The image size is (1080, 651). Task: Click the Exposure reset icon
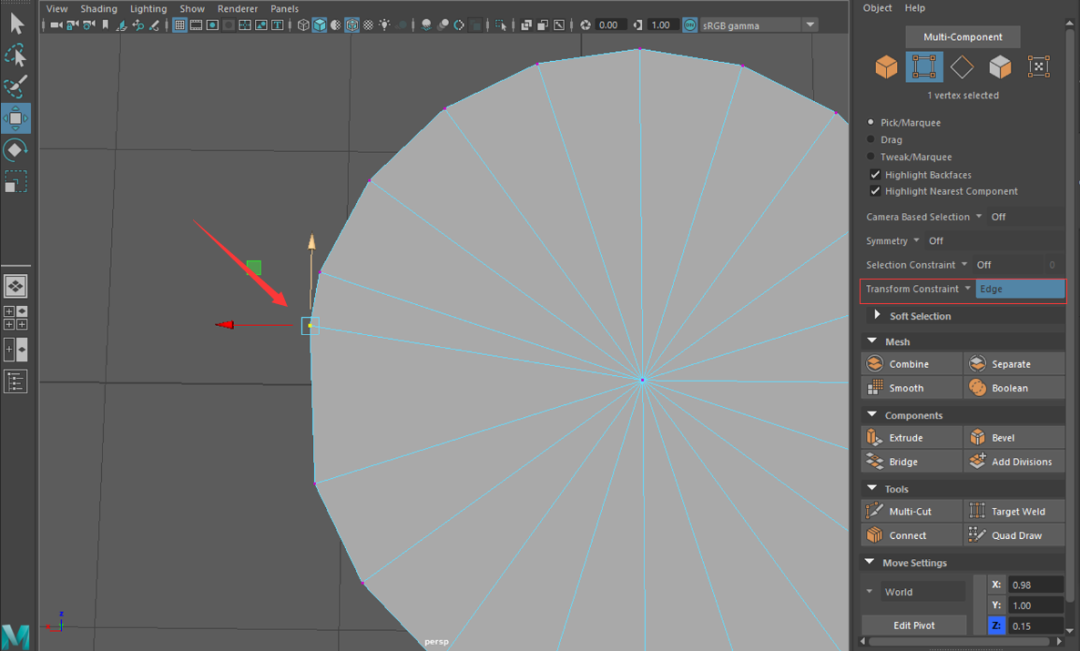(585, 25)
